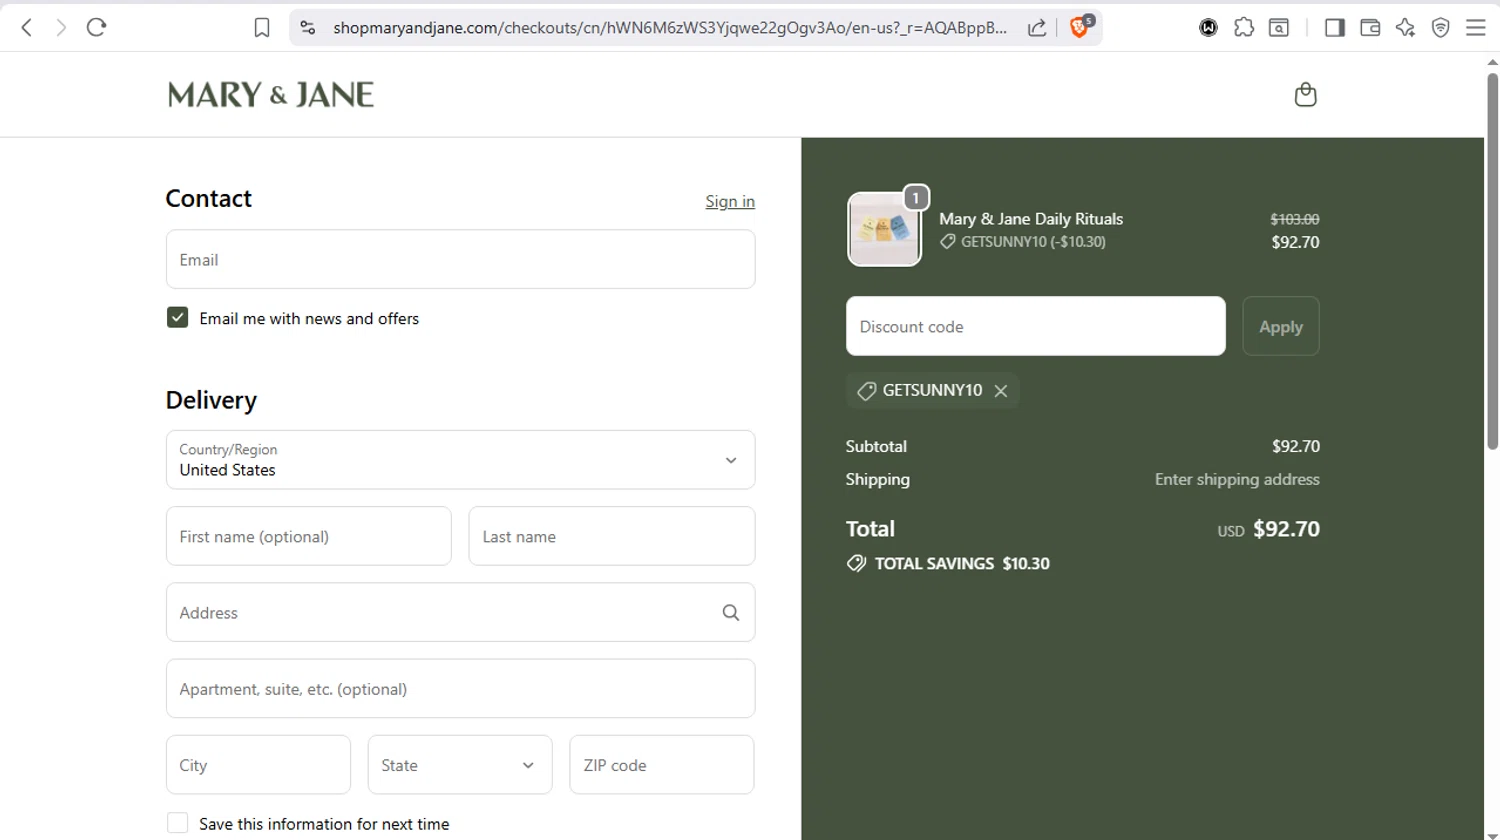Open Leo AI sparkle icon
The image size is (1500, 840).
tap(1405, 28)
